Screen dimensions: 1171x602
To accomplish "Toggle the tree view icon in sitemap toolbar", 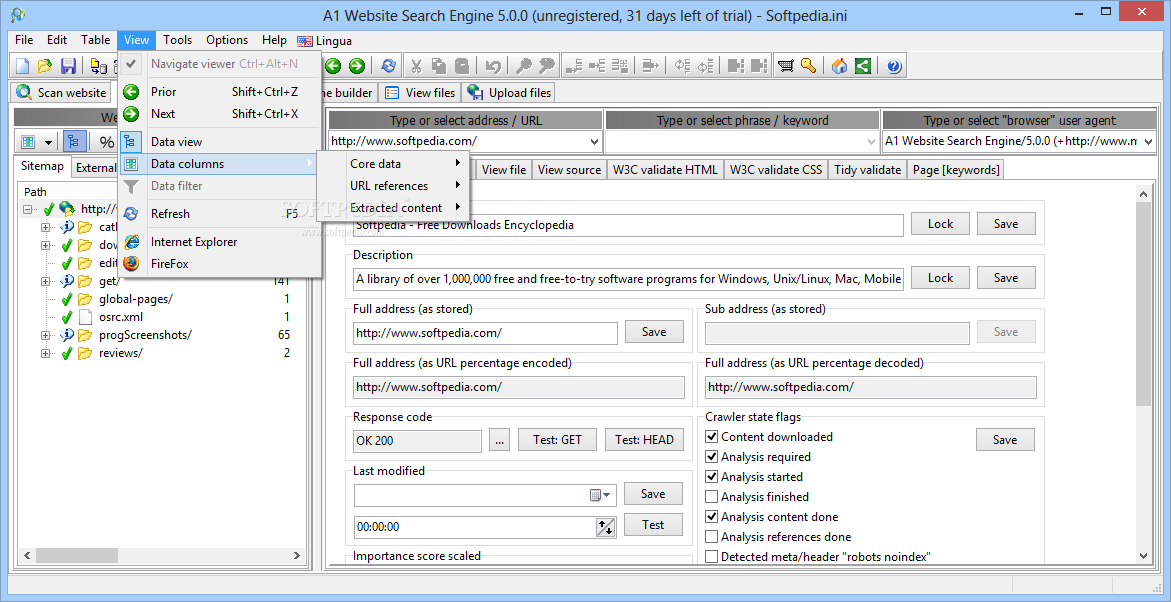I will (x=74, y=142).
